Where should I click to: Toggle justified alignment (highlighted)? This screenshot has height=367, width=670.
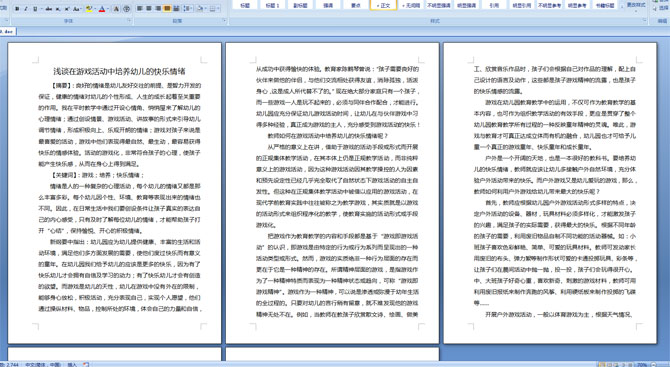167,8
